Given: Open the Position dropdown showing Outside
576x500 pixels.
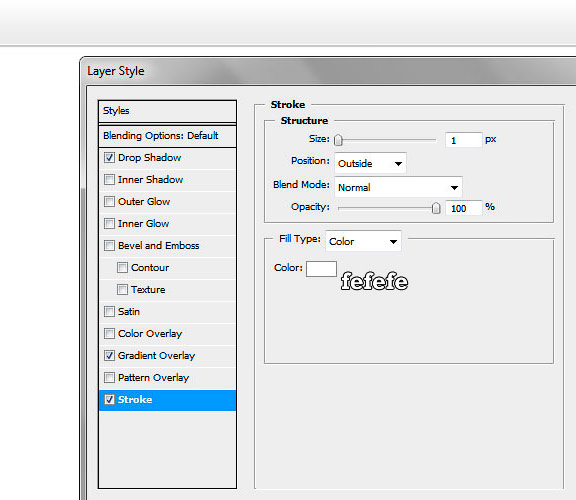Looking at the screenshot, I should click(370, 163).
